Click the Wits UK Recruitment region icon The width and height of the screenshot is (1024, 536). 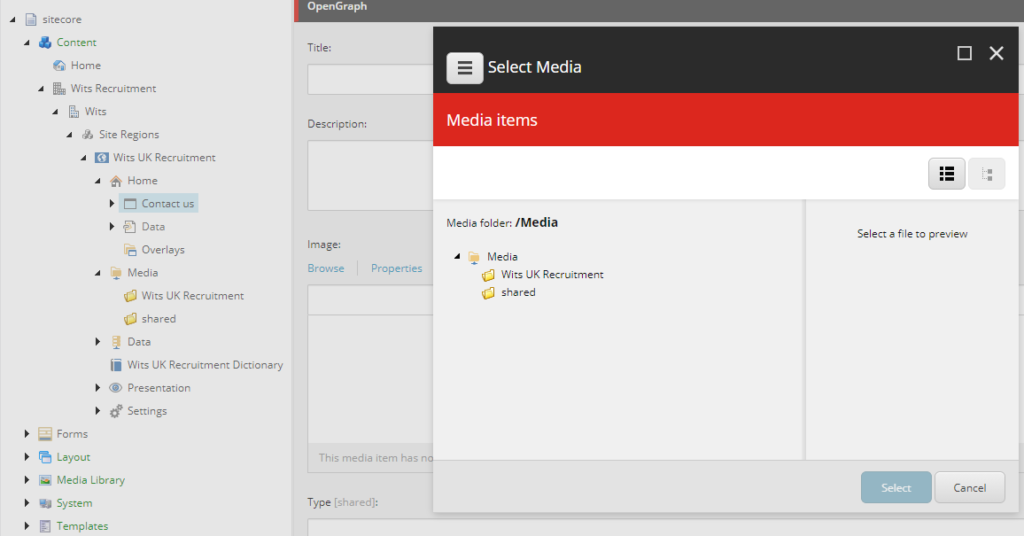click(102, 157)
